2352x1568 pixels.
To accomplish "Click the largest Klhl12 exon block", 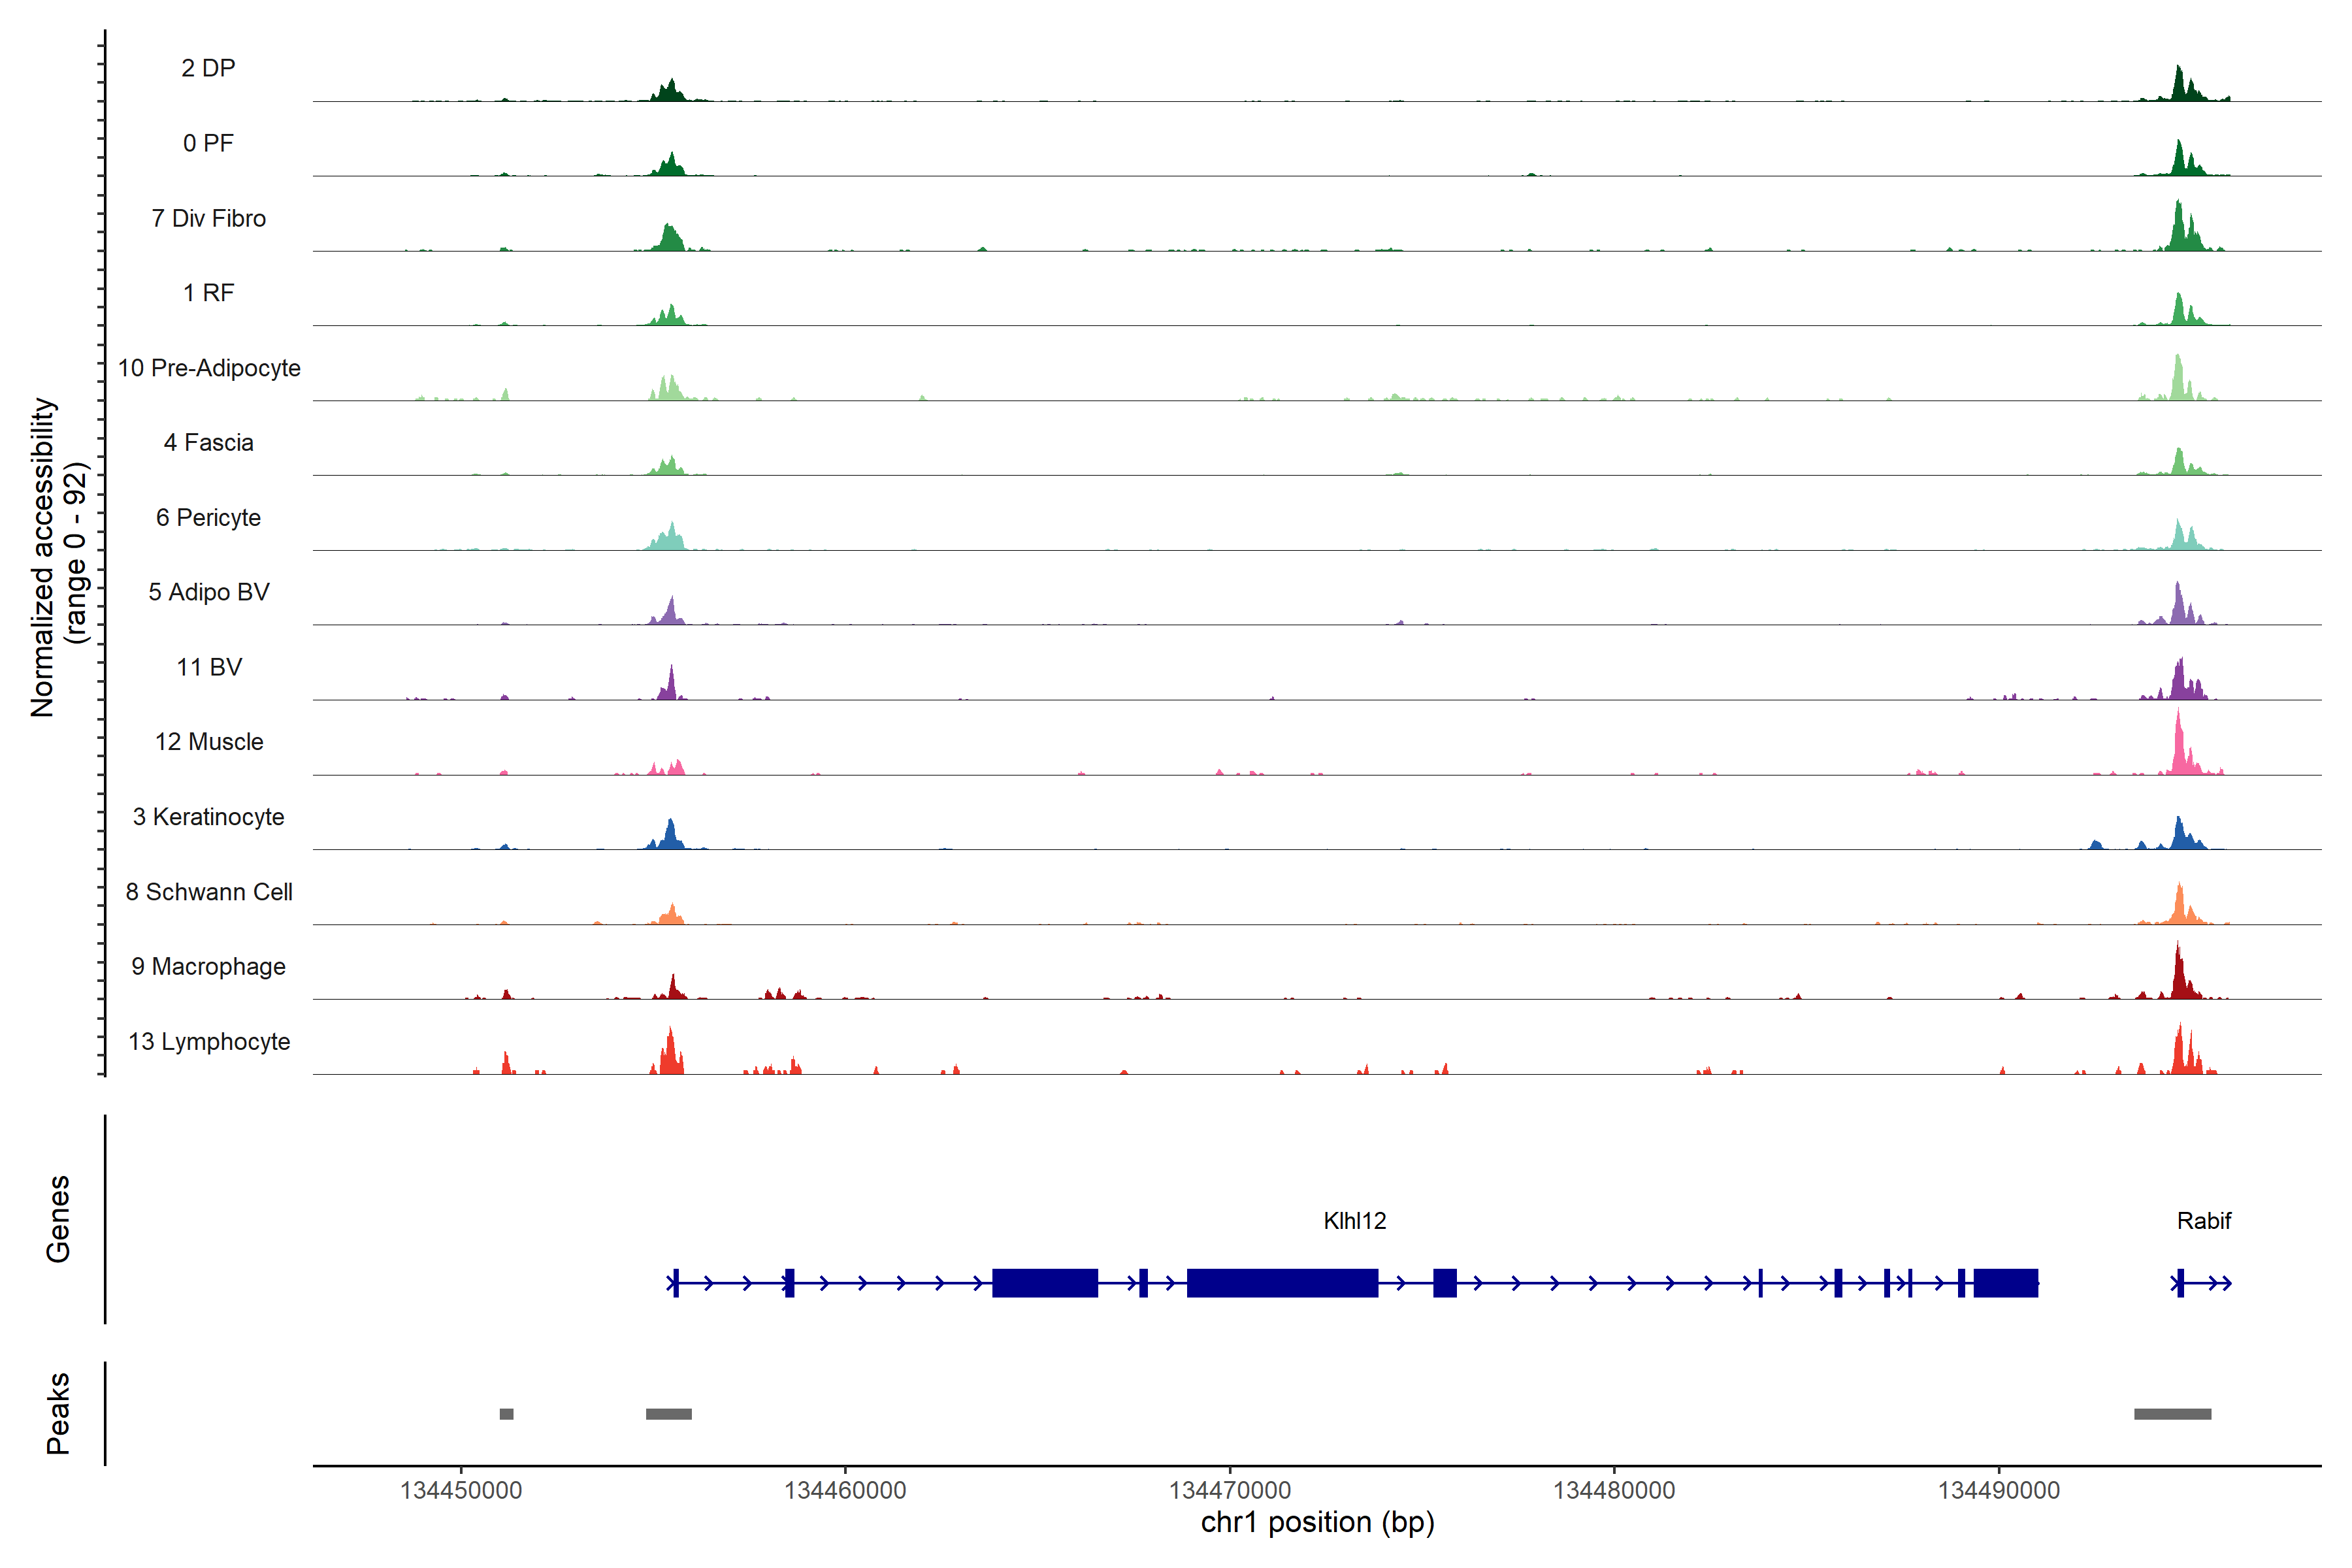I will (x=1282, y=1282).
